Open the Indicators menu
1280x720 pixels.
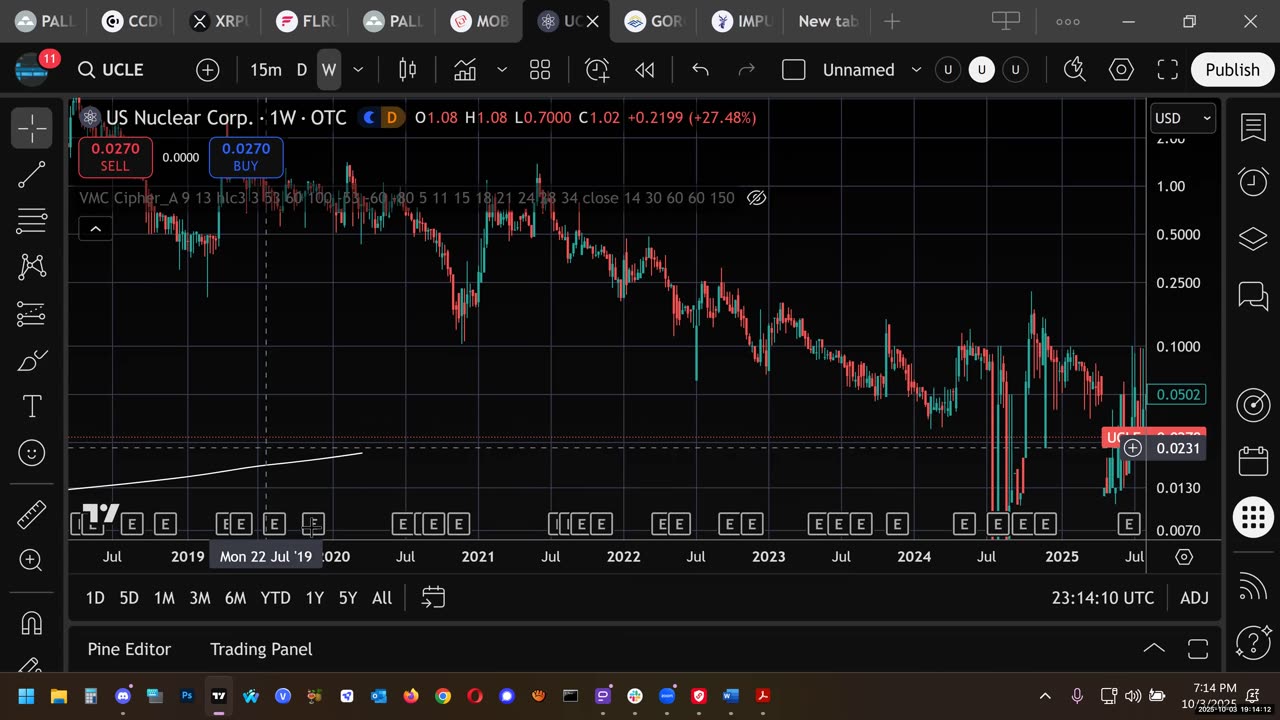[465, 69]
